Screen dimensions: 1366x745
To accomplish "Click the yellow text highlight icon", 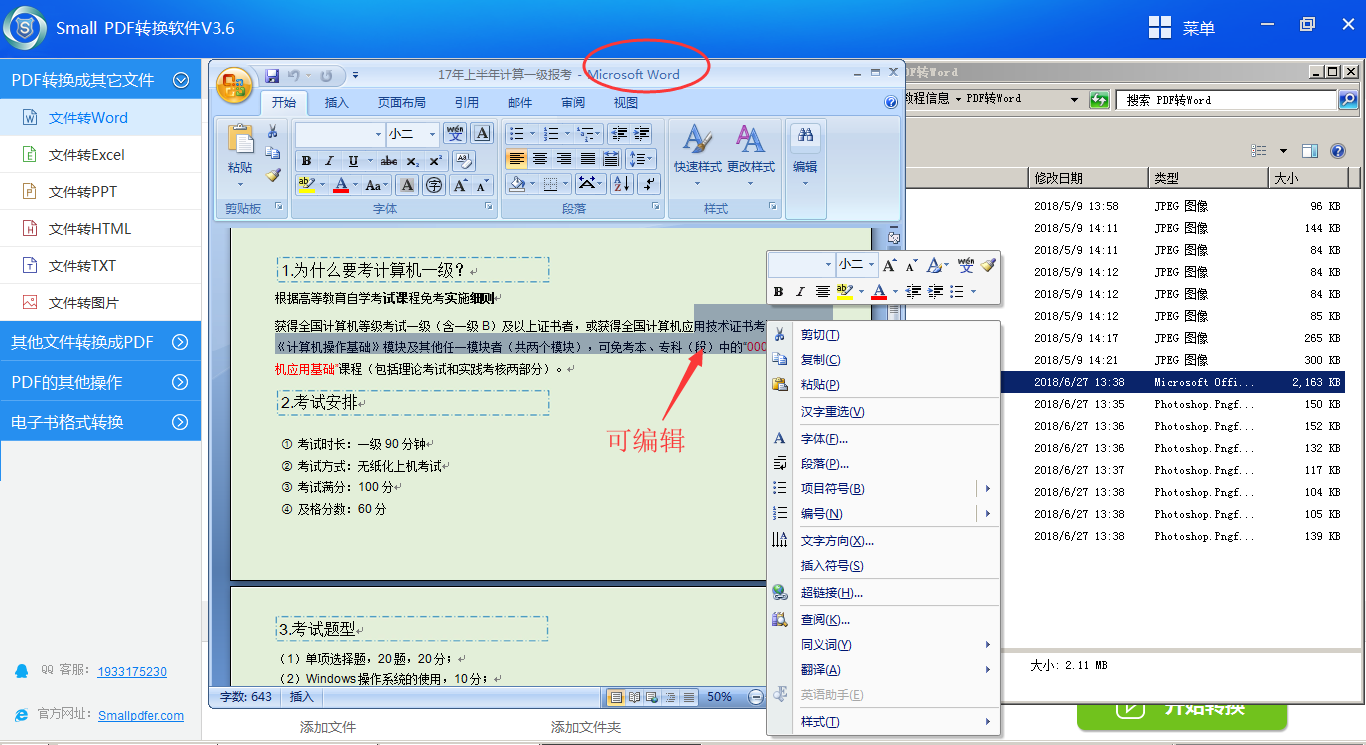I will (305, 184).
